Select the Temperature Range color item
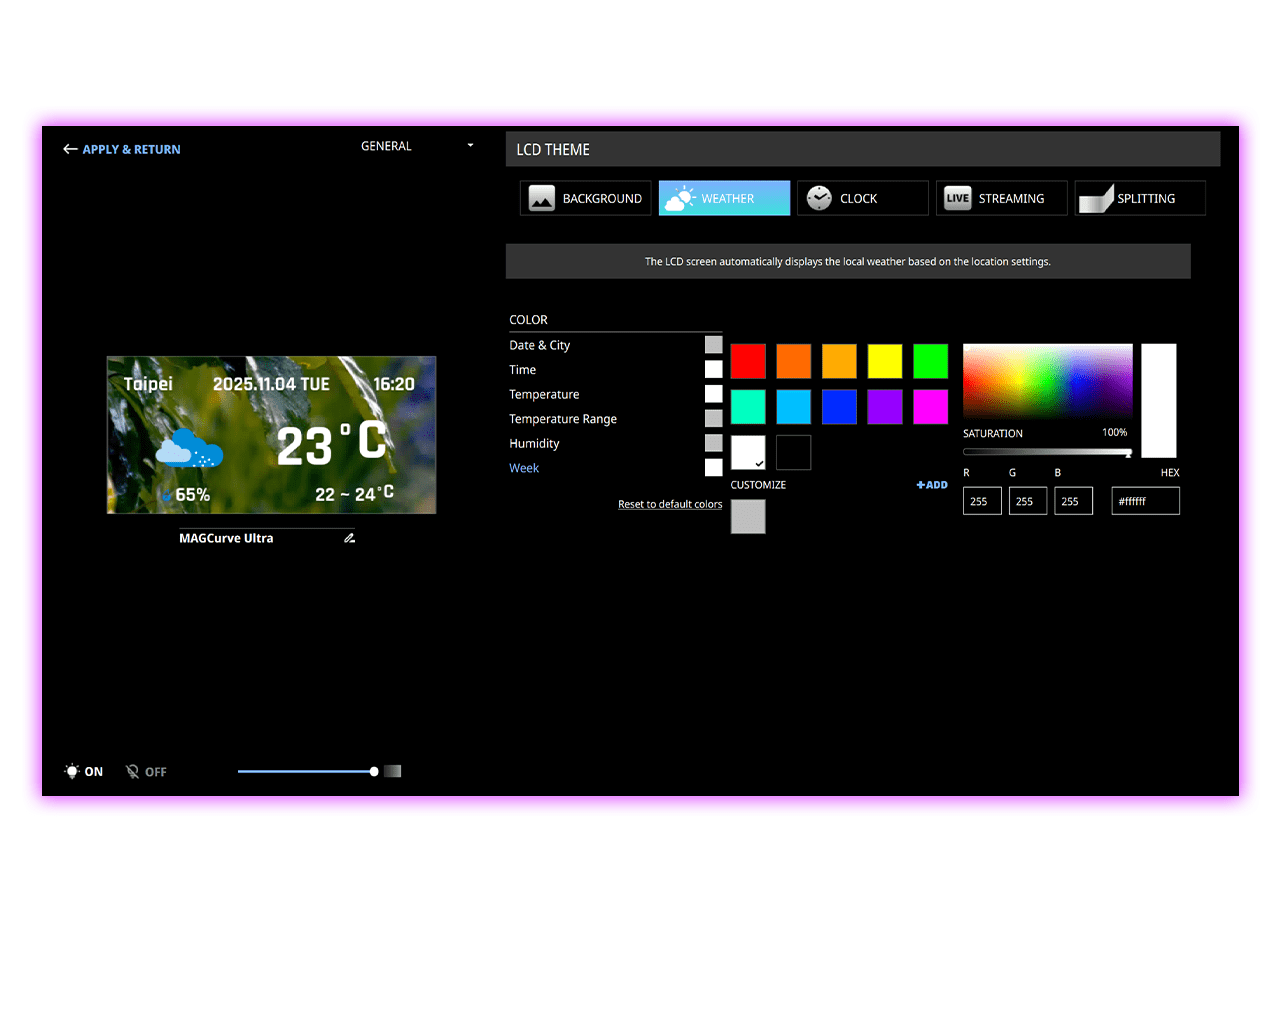Viewport: 1280px width, 1016px height. point(562,419)
